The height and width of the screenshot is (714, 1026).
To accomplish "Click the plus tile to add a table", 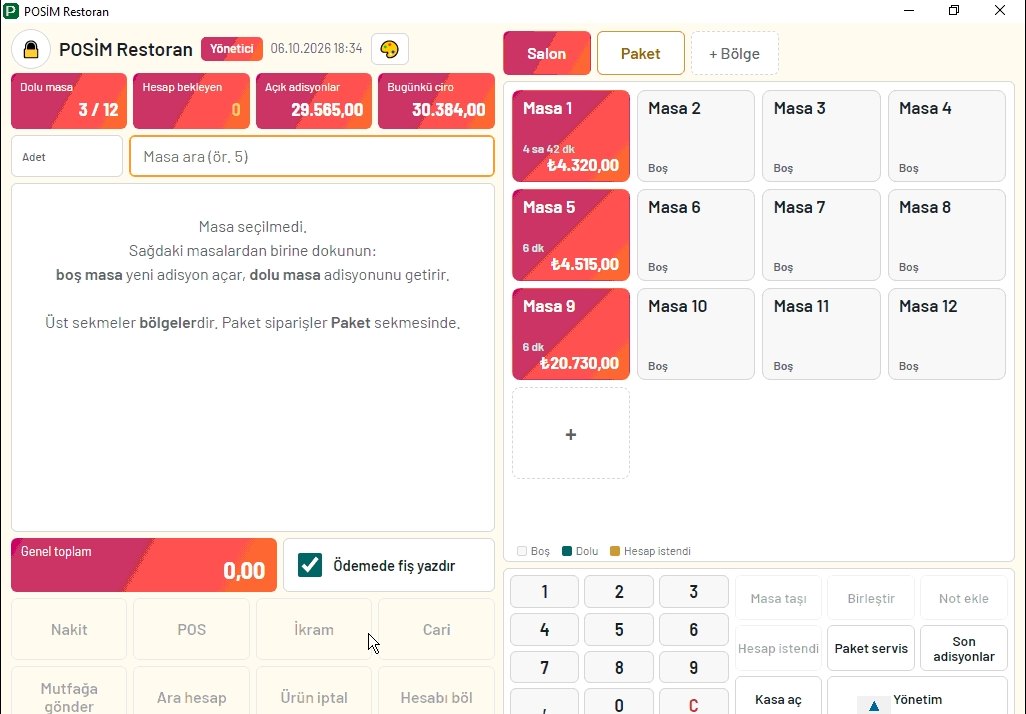I will tap(571, 433).
